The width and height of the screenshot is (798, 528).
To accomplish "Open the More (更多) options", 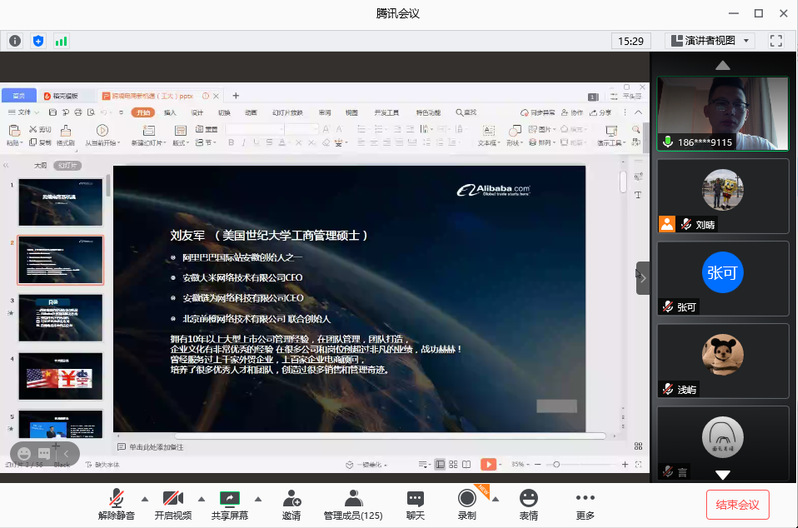I will tap(585, 504).
